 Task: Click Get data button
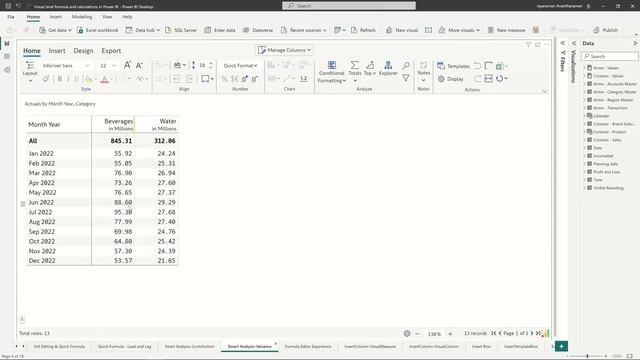[55, 30]
